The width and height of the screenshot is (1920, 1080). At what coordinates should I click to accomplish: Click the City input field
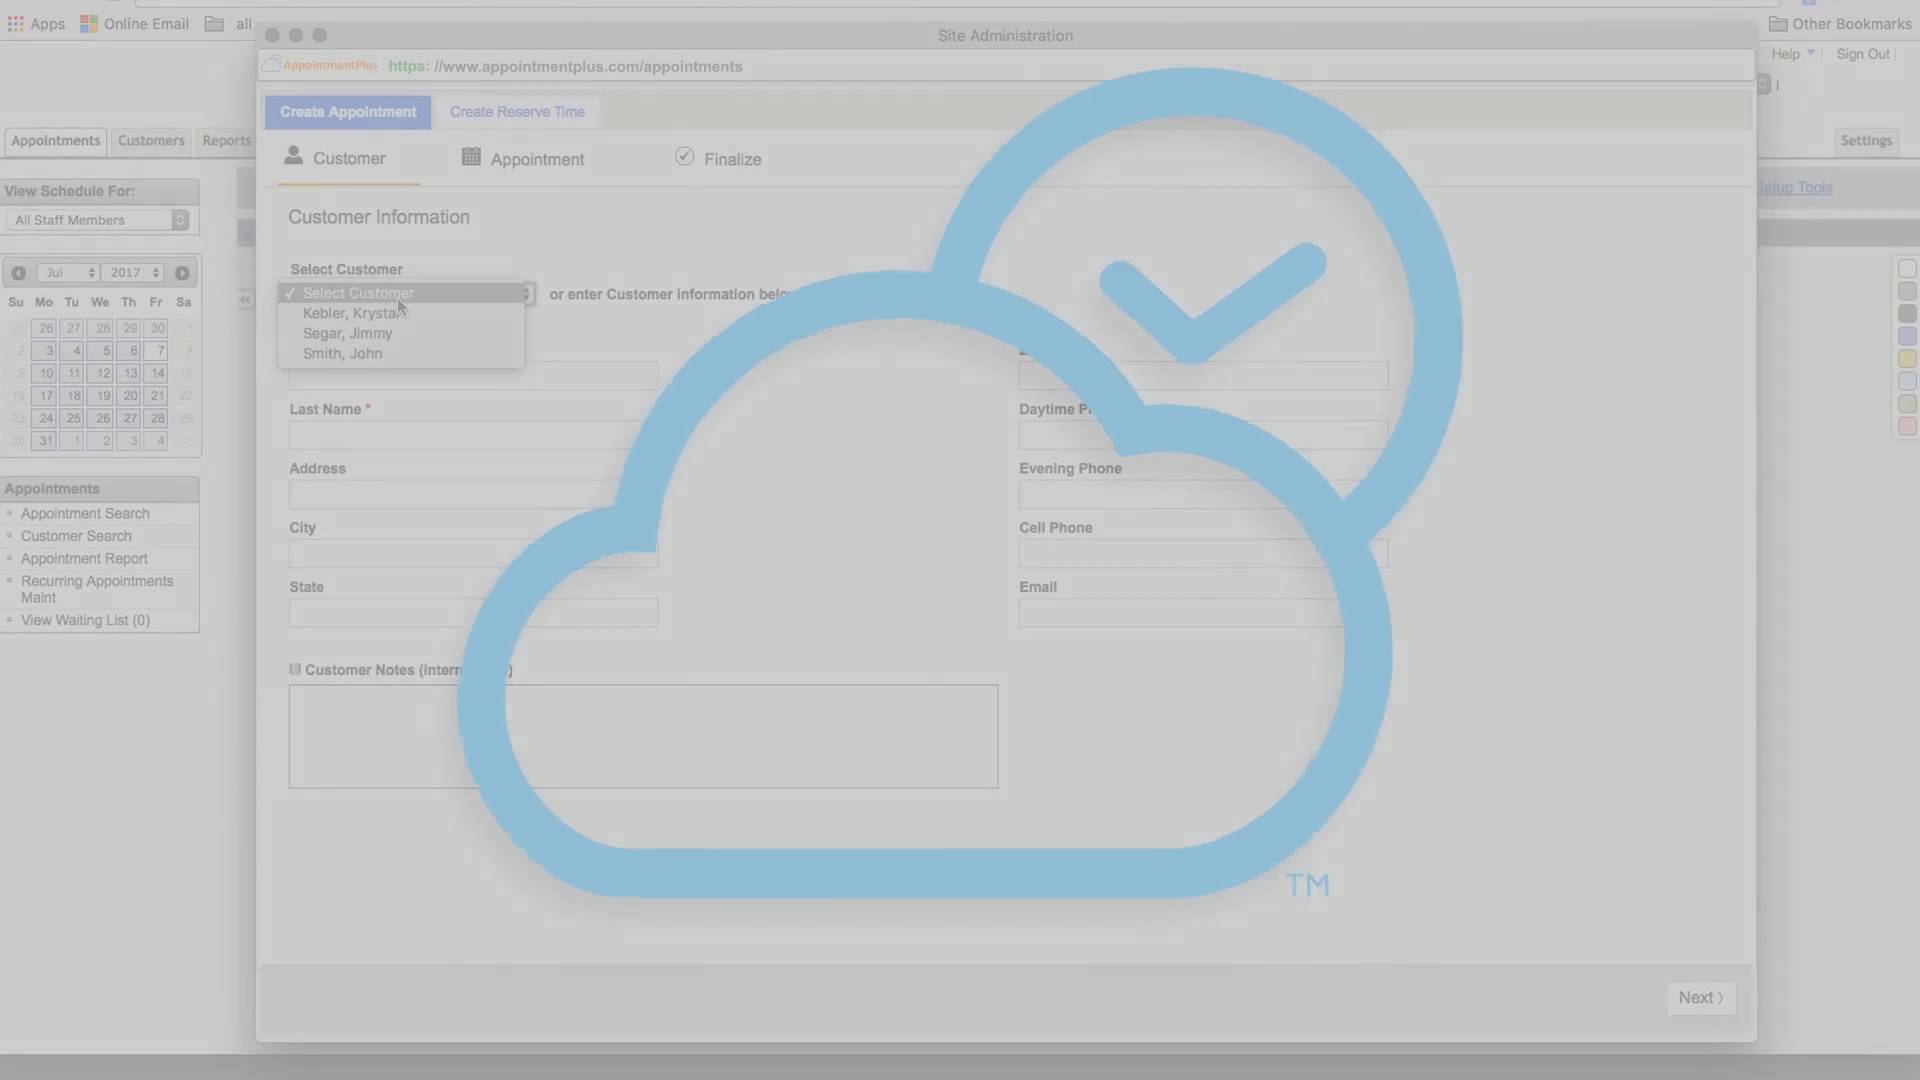point(473,553)
